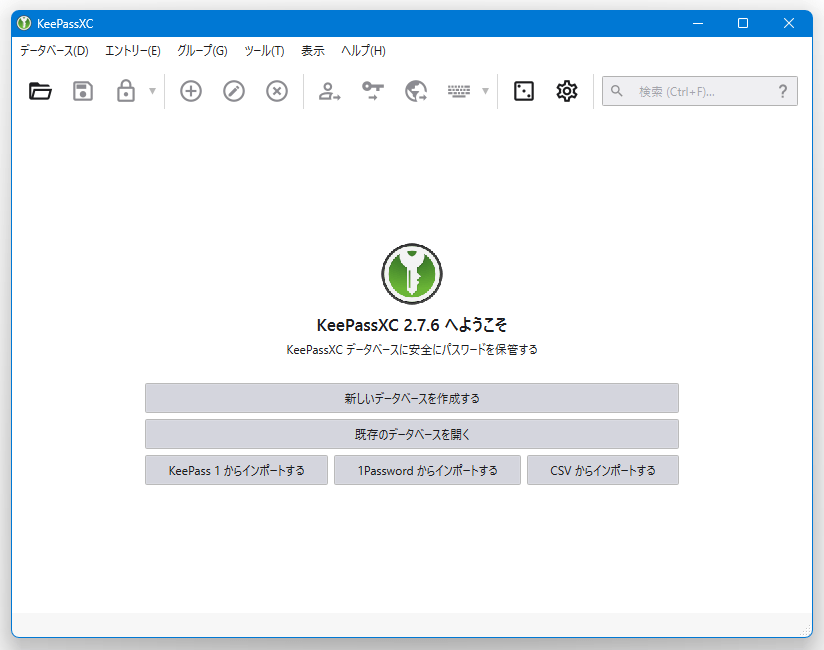Click the KeePassXC title bar app icon
The image size is (824, 650).
point(24,23)
